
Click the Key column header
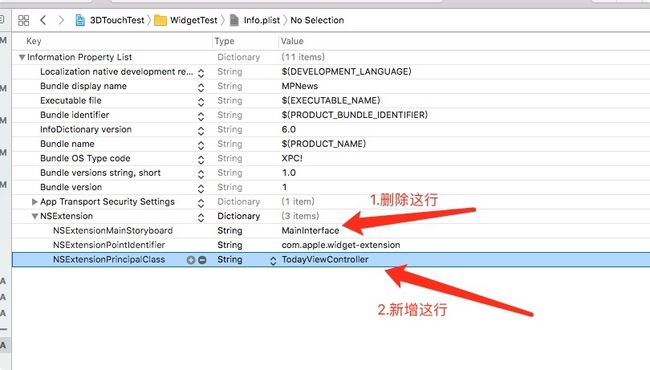[34, 41]
